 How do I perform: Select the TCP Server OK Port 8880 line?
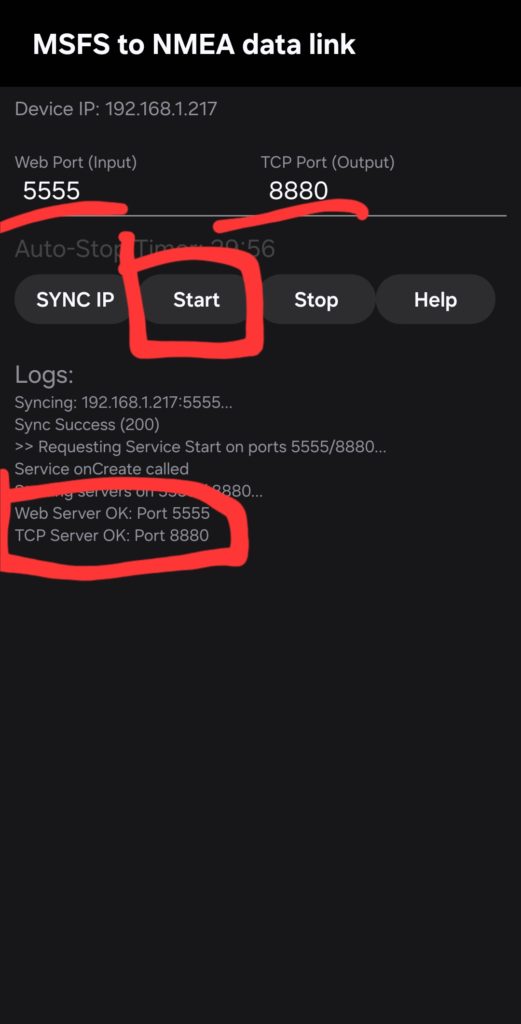[x=112, y=536]
